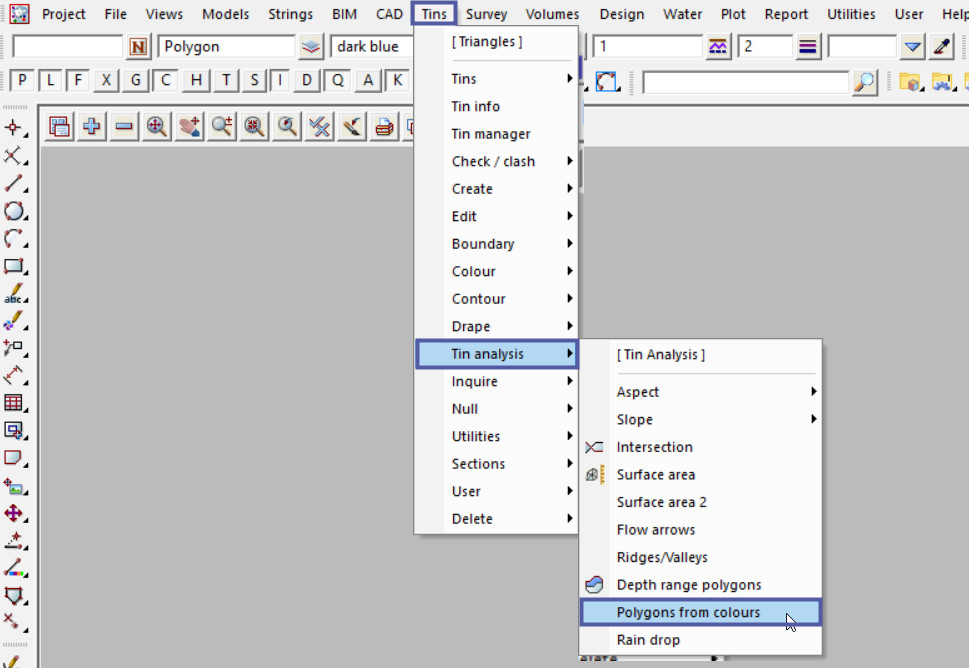Image resolution: width=969 pixels, height=668 pixels.
Task: Click the print icon in view toolbar
Action: tap(383, 126)
